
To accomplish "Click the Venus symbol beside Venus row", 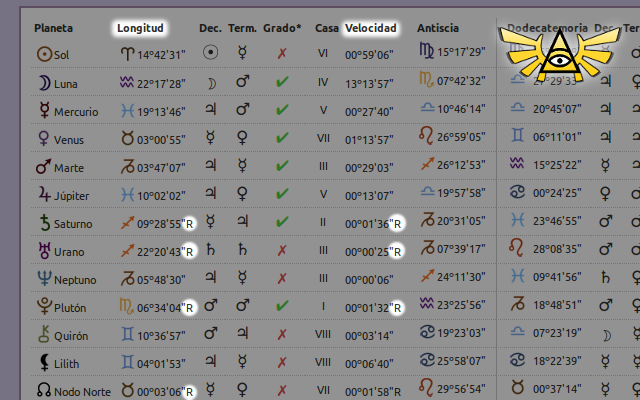I will tap(43, 138).
